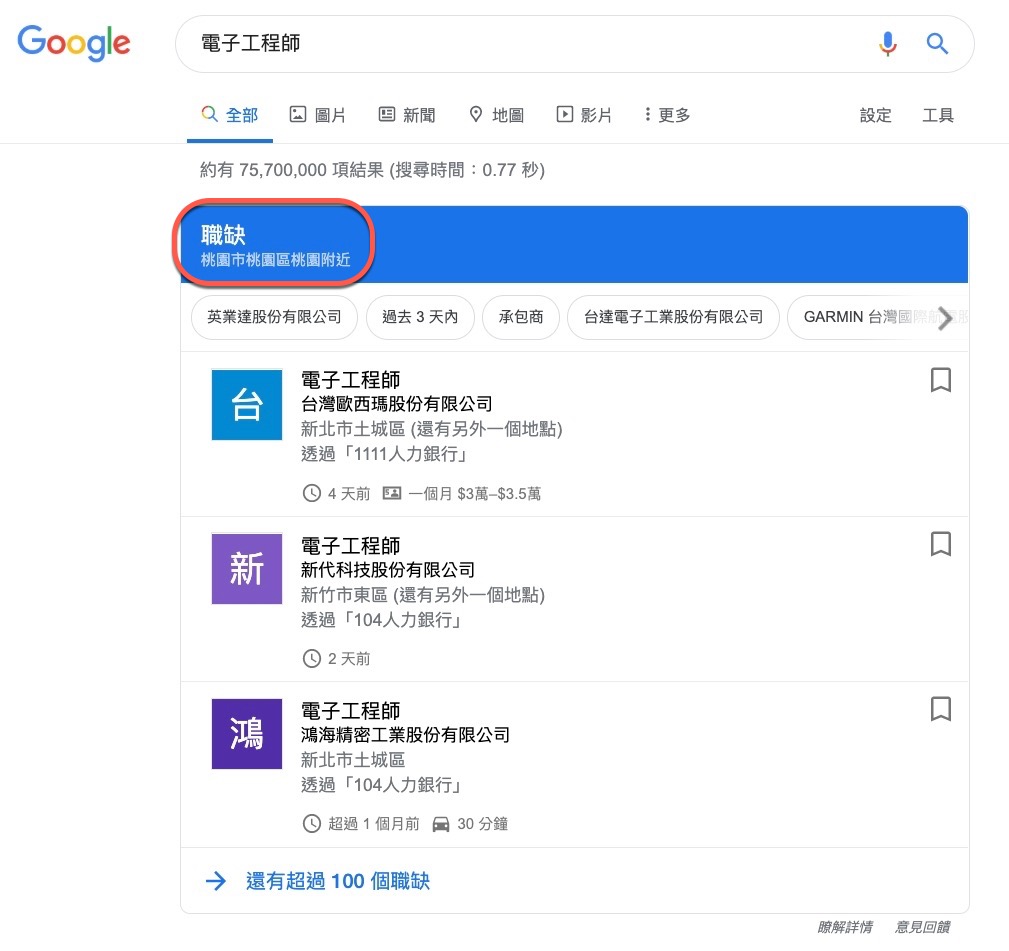The image size is (1009, 951).
Task: Click the 台 company logo thumbnail
Action: click(x=246, y=405)
